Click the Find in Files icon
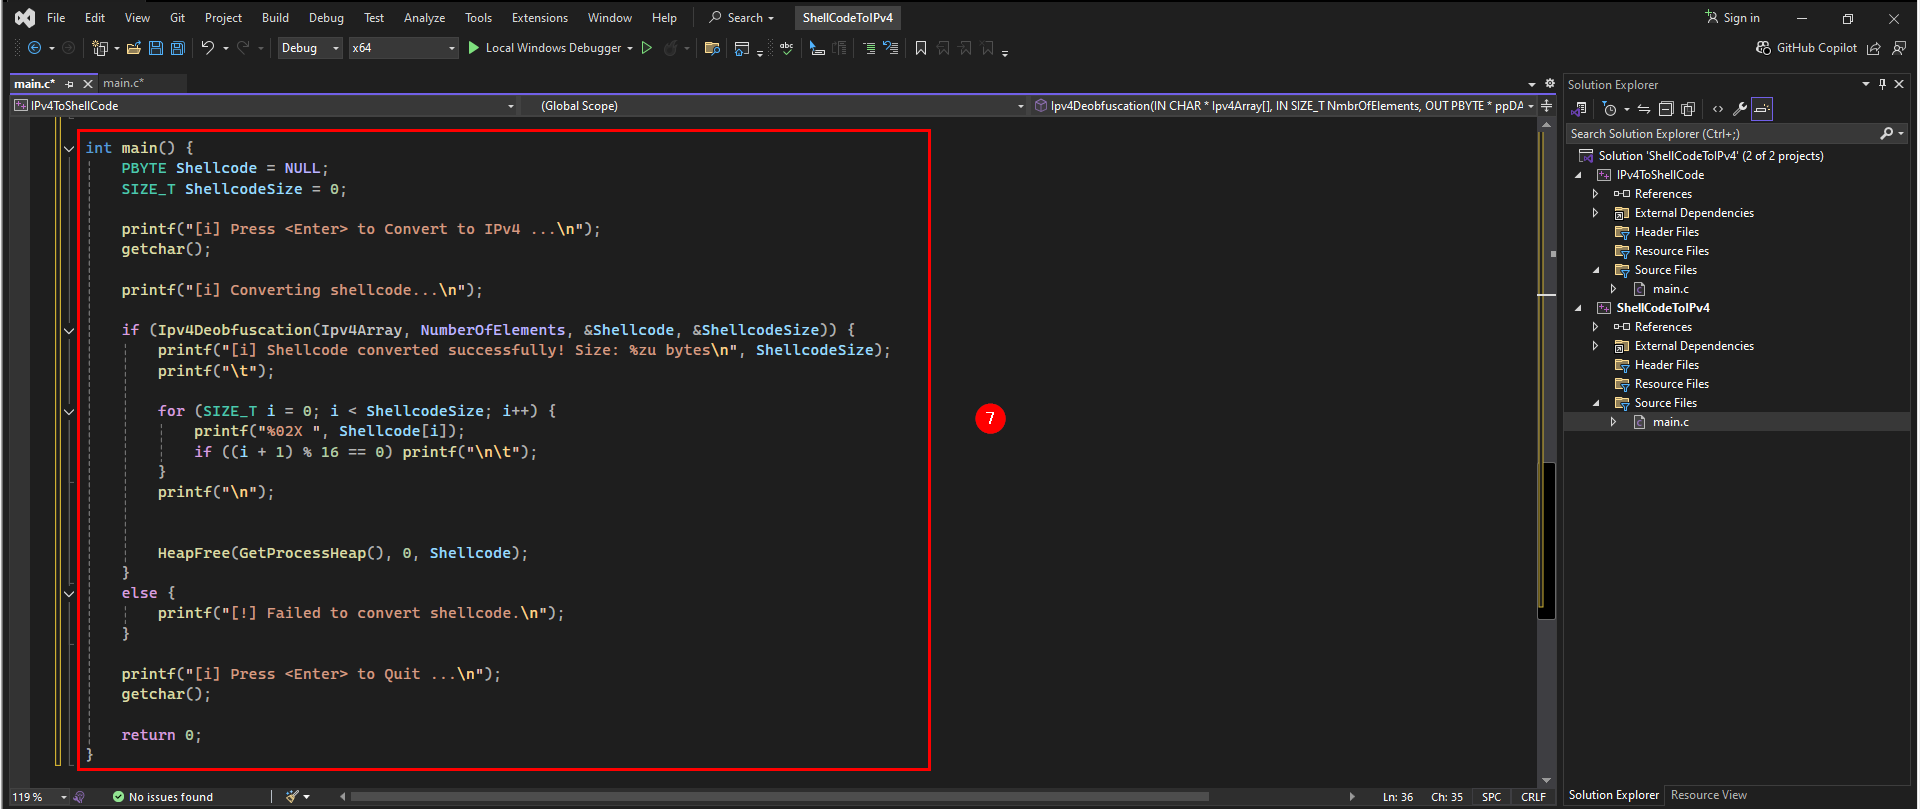Viewport: 1920px width, 809px height. tap(712, 48)
